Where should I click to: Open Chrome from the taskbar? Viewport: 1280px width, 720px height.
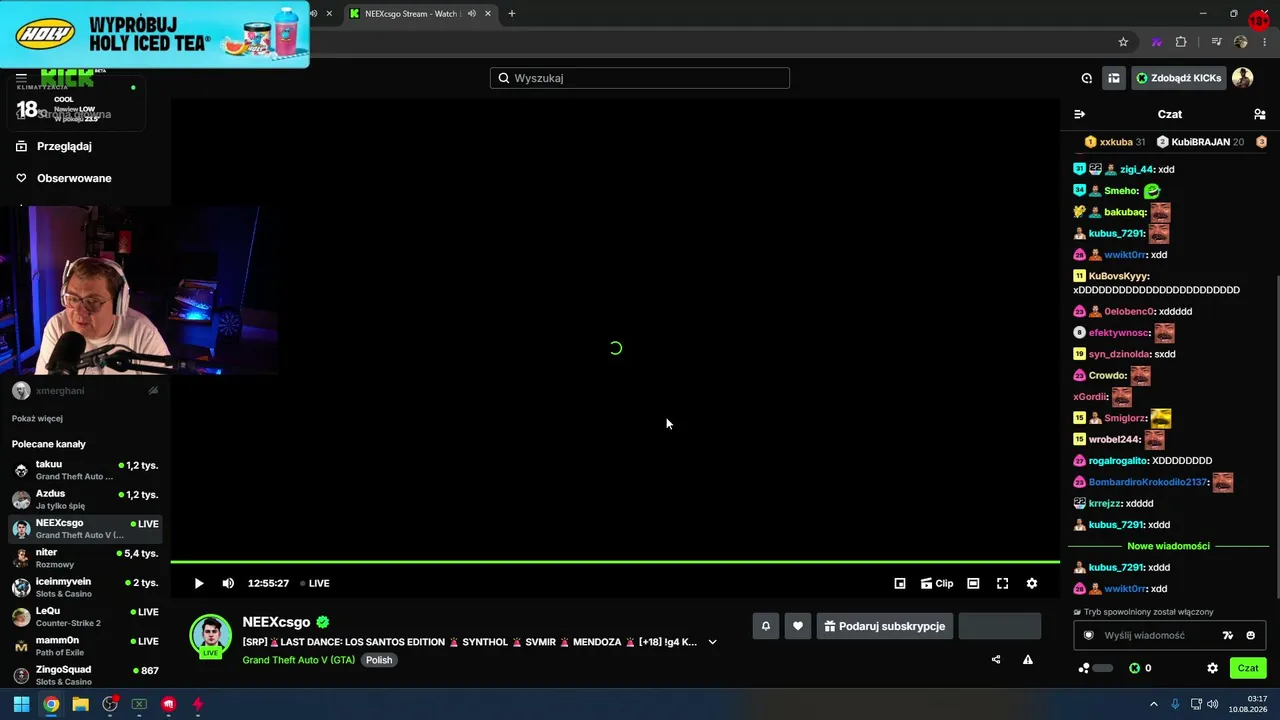pyautogui.click(x=51, y=704)
